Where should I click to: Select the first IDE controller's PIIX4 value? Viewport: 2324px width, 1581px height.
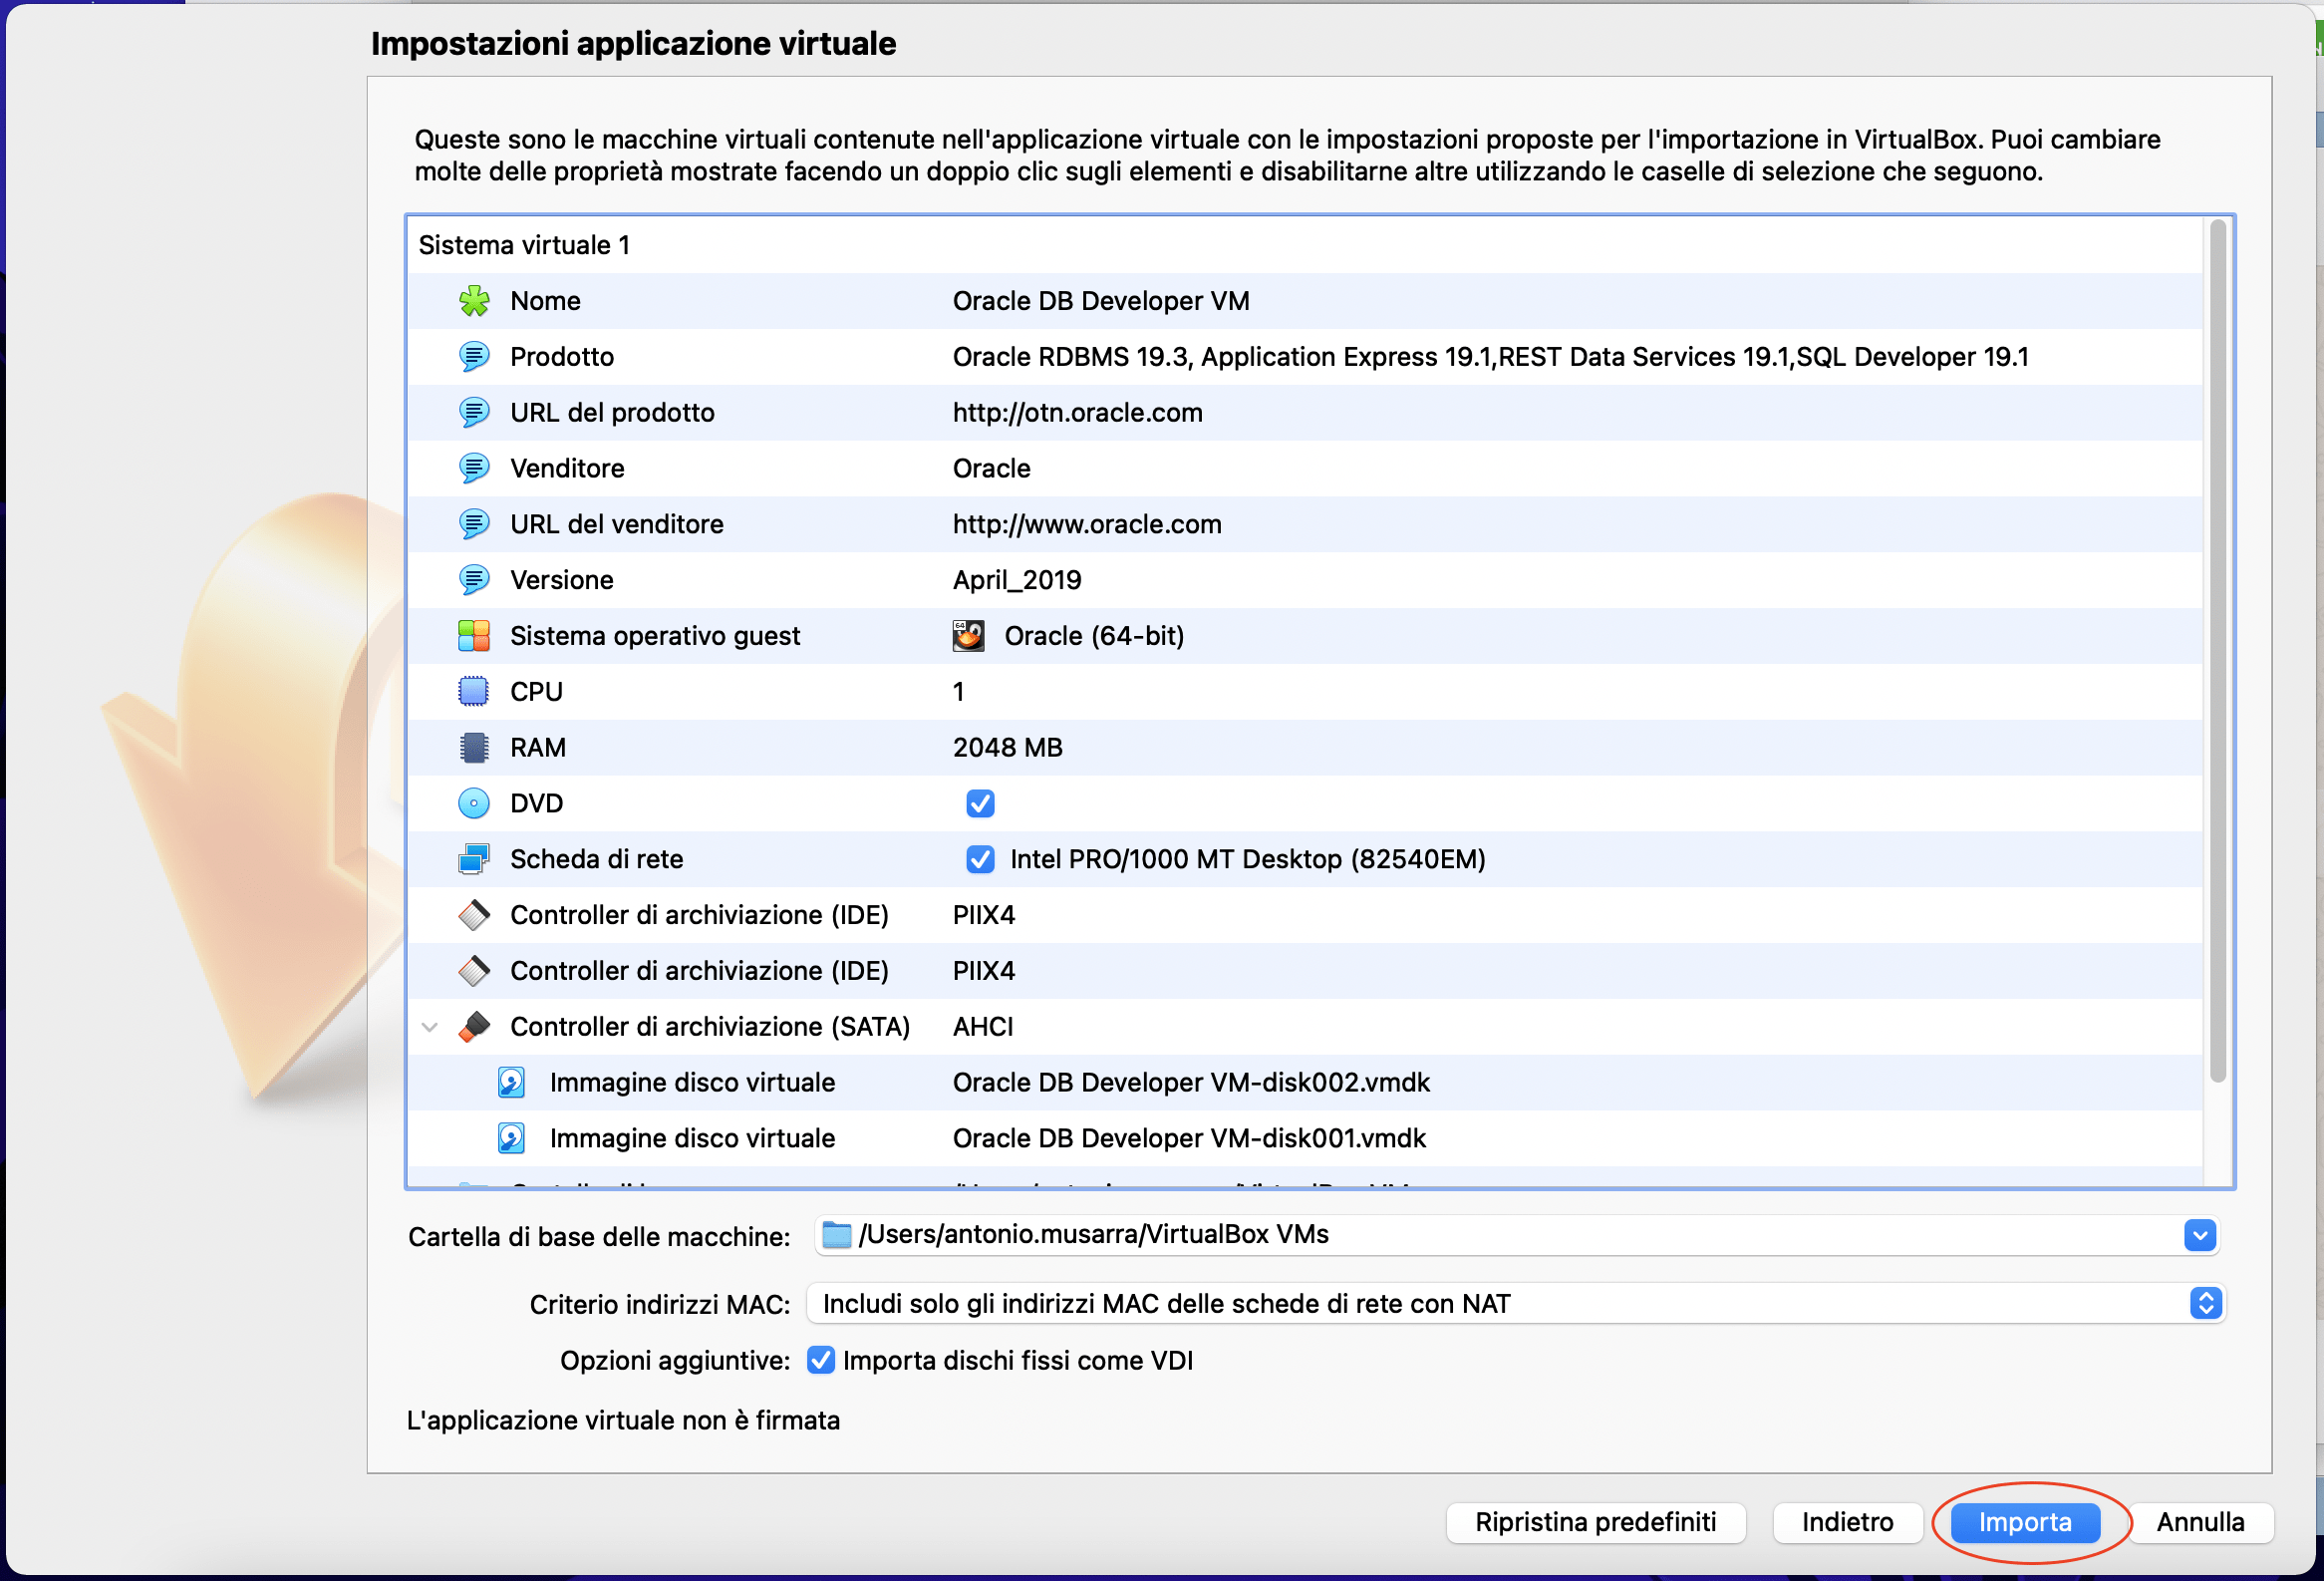point(984,915)
